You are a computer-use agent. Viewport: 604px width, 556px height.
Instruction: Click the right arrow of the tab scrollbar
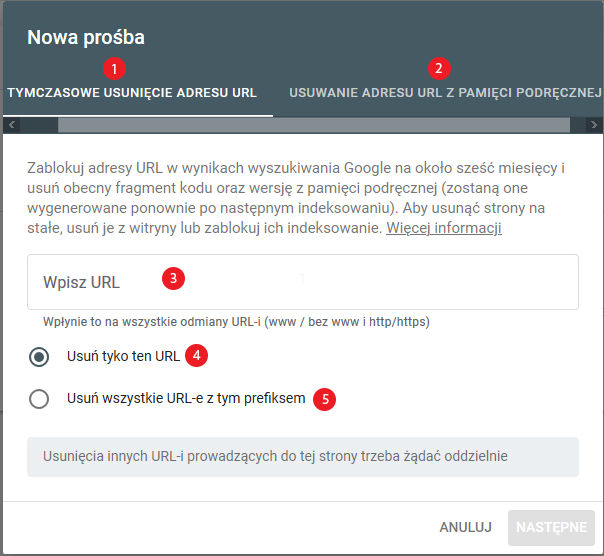[x=594, y=125]
